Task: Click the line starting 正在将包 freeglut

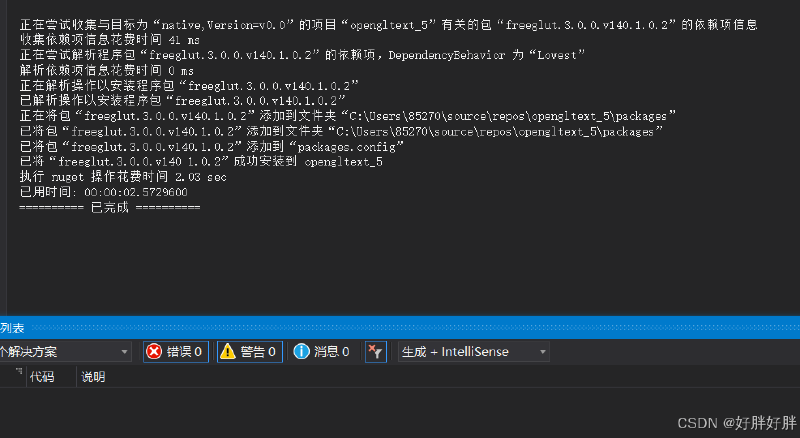Action: (347, 116)
